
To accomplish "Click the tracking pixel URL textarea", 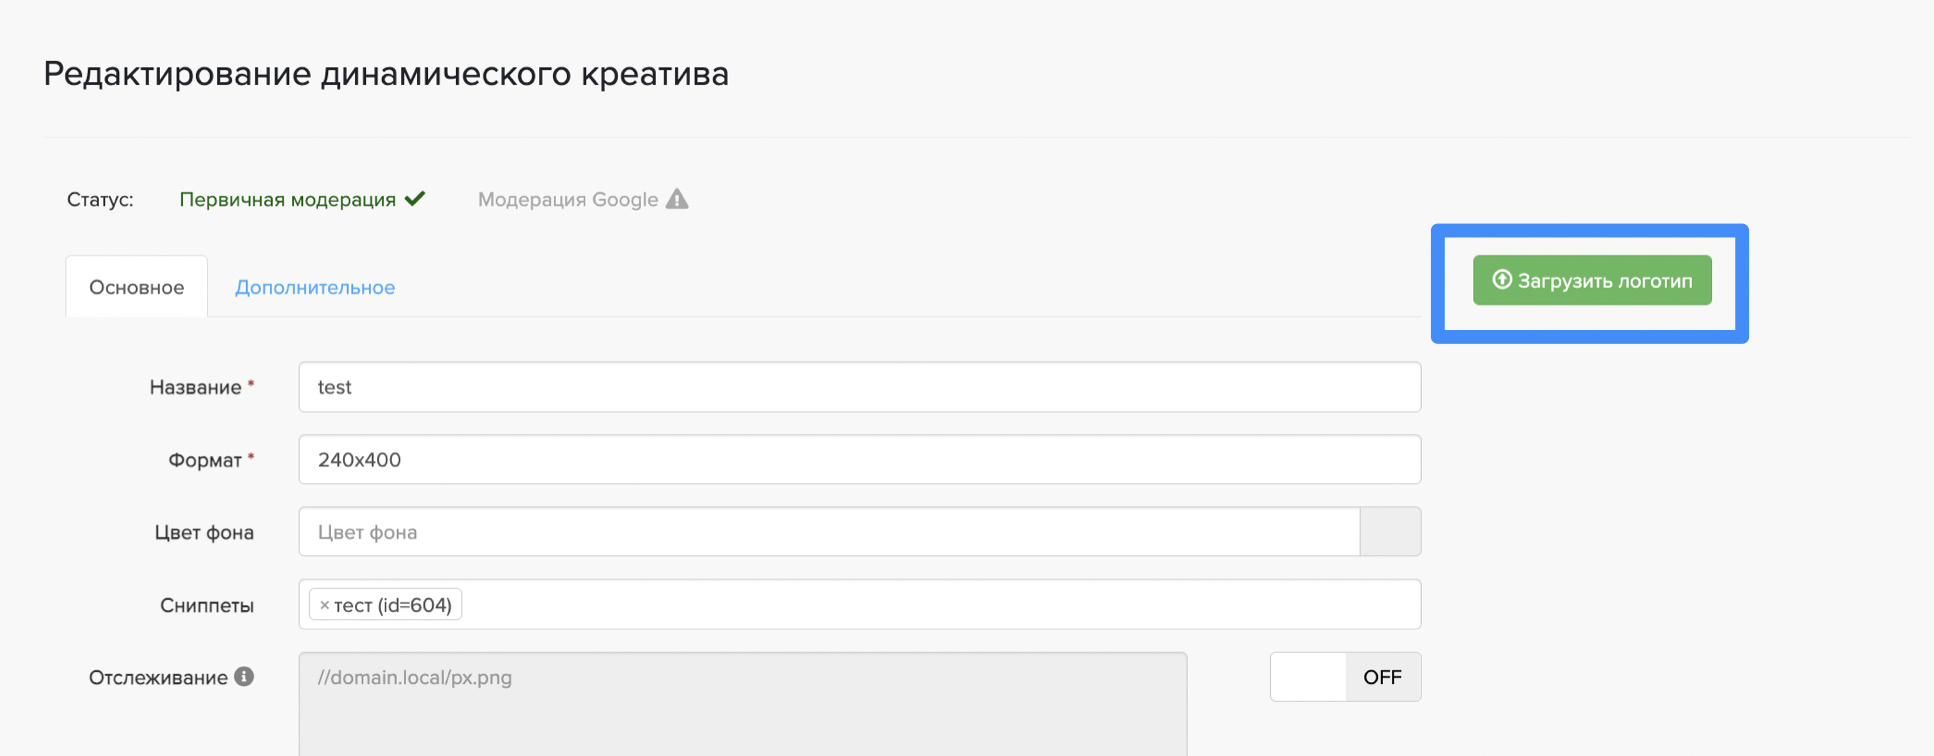I will tap(742, 703).
